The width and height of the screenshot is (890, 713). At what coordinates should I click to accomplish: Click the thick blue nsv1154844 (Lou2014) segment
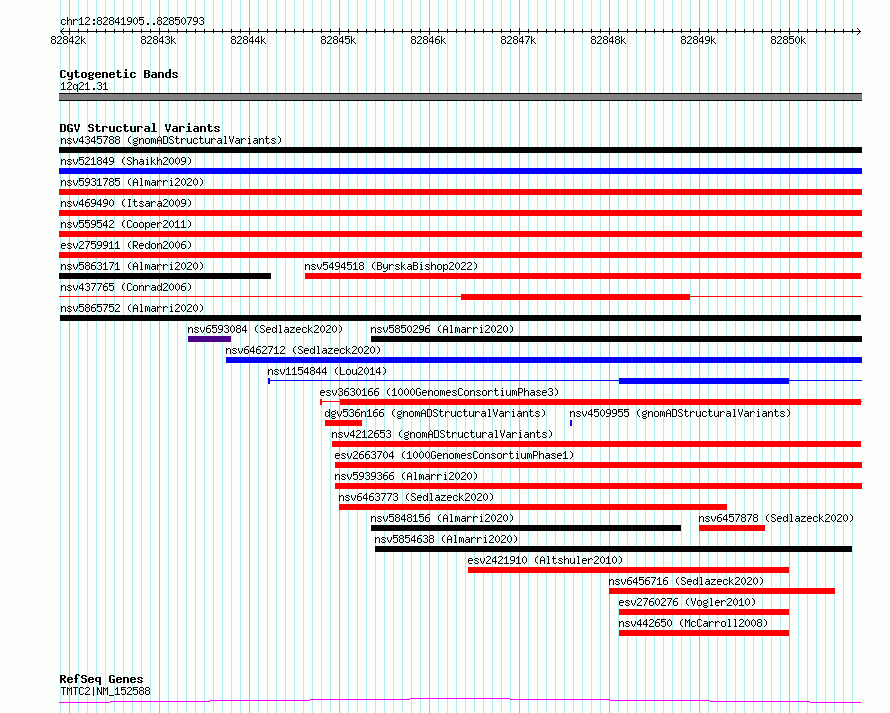(x=704, y=381)
